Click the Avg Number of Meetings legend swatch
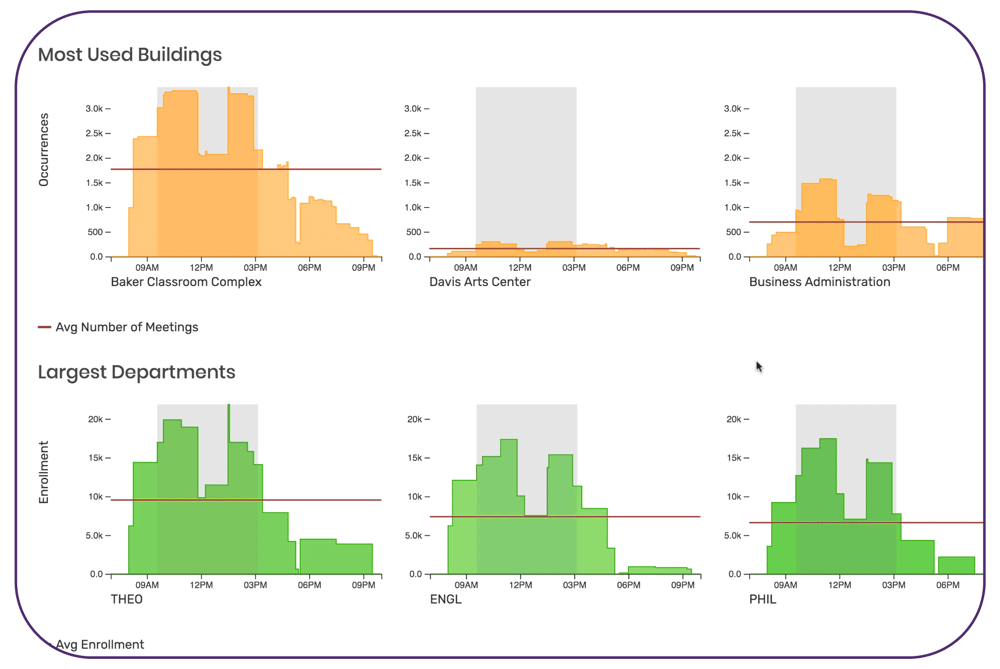The image size is (1000, 669). pyautogui.click(x=44, y=327)
